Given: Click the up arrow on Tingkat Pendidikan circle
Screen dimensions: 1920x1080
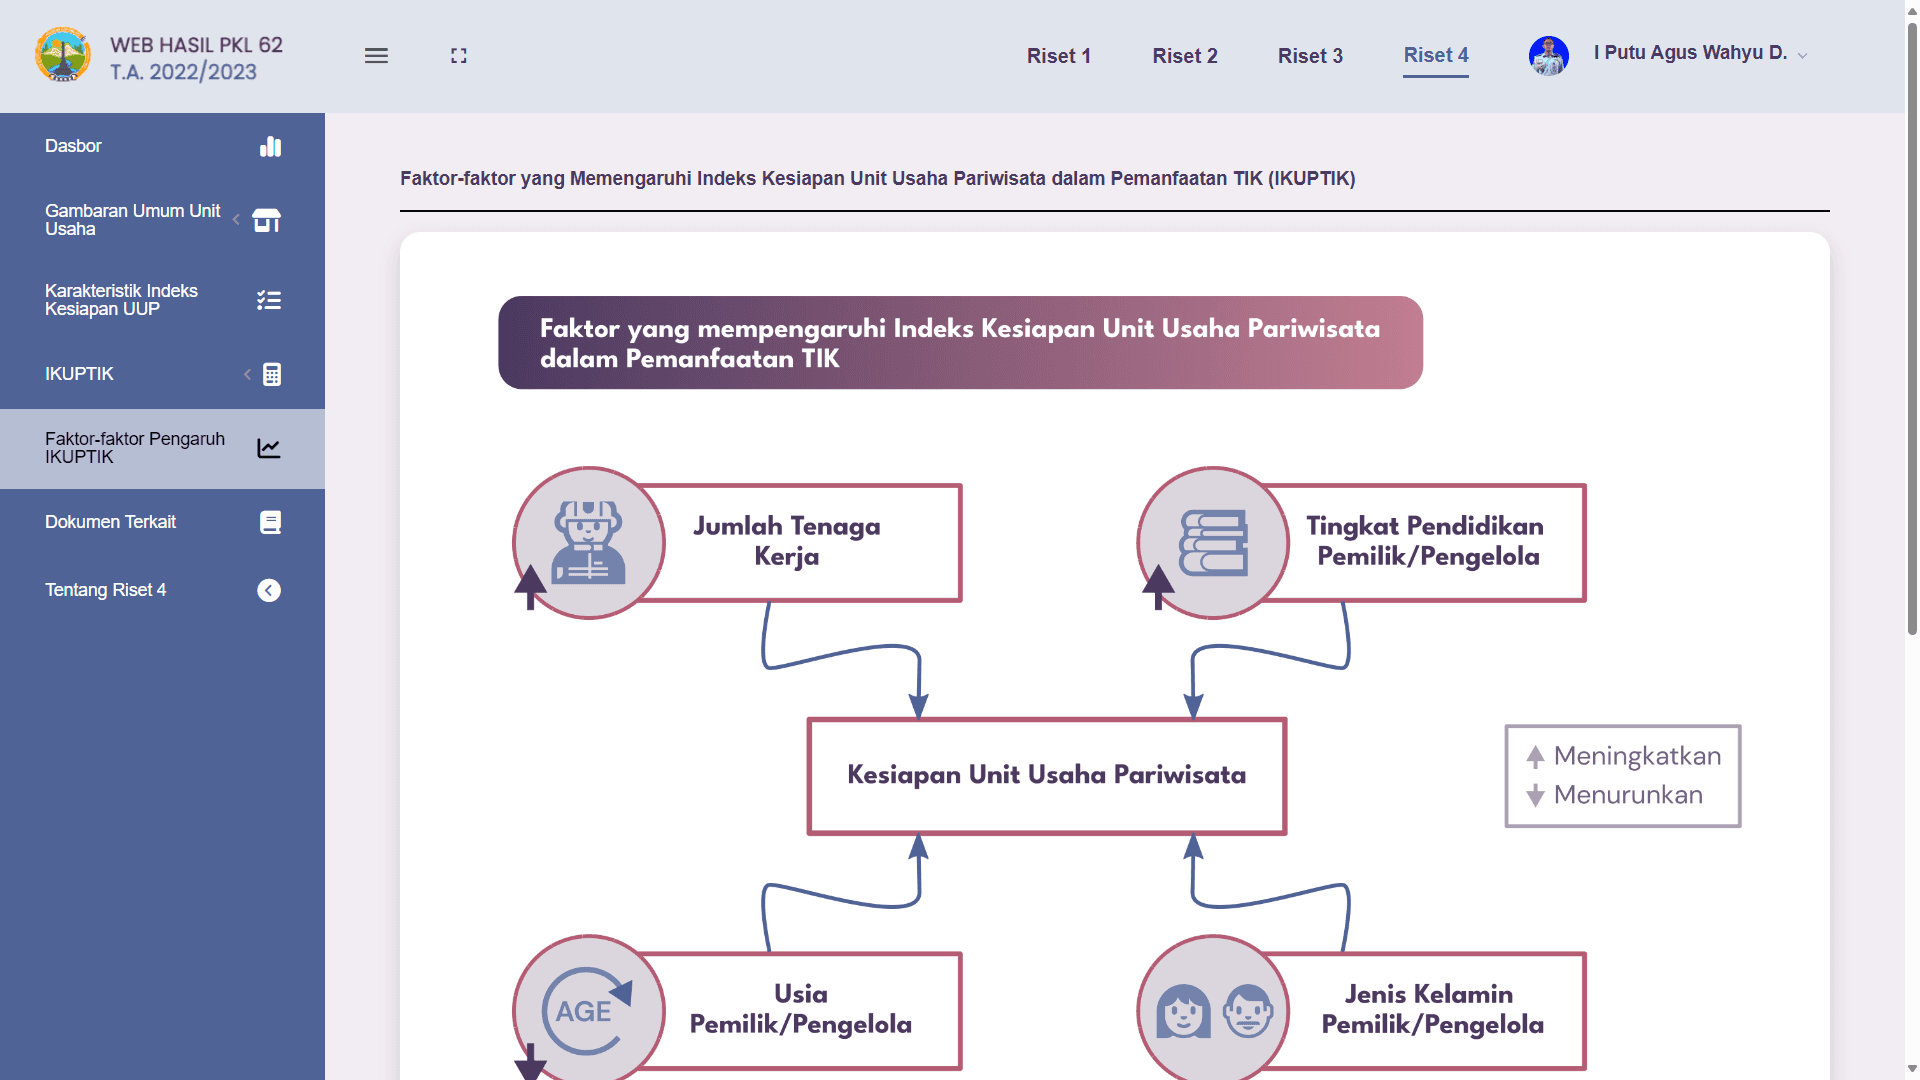Looking at the screenshot, I should coord(1158,587).
